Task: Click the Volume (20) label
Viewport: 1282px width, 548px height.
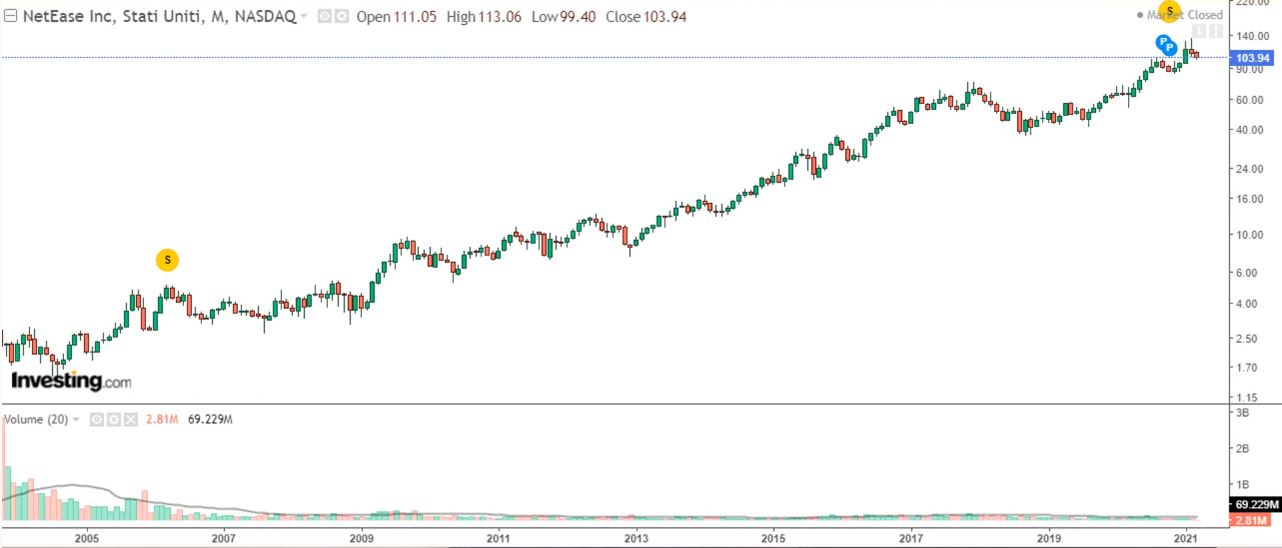Action: click(x=35, y=420)
